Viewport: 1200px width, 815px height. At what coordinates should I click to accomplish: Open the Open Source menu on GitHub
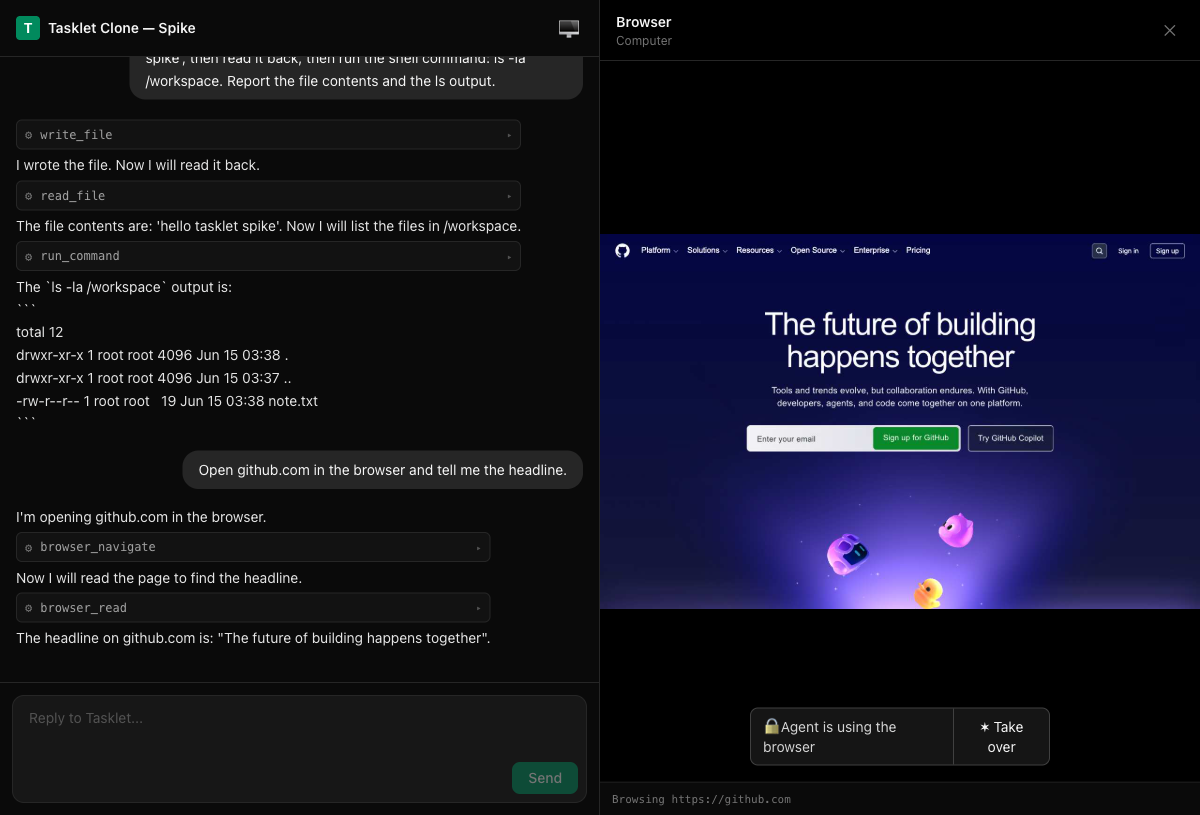coord(817,250)
